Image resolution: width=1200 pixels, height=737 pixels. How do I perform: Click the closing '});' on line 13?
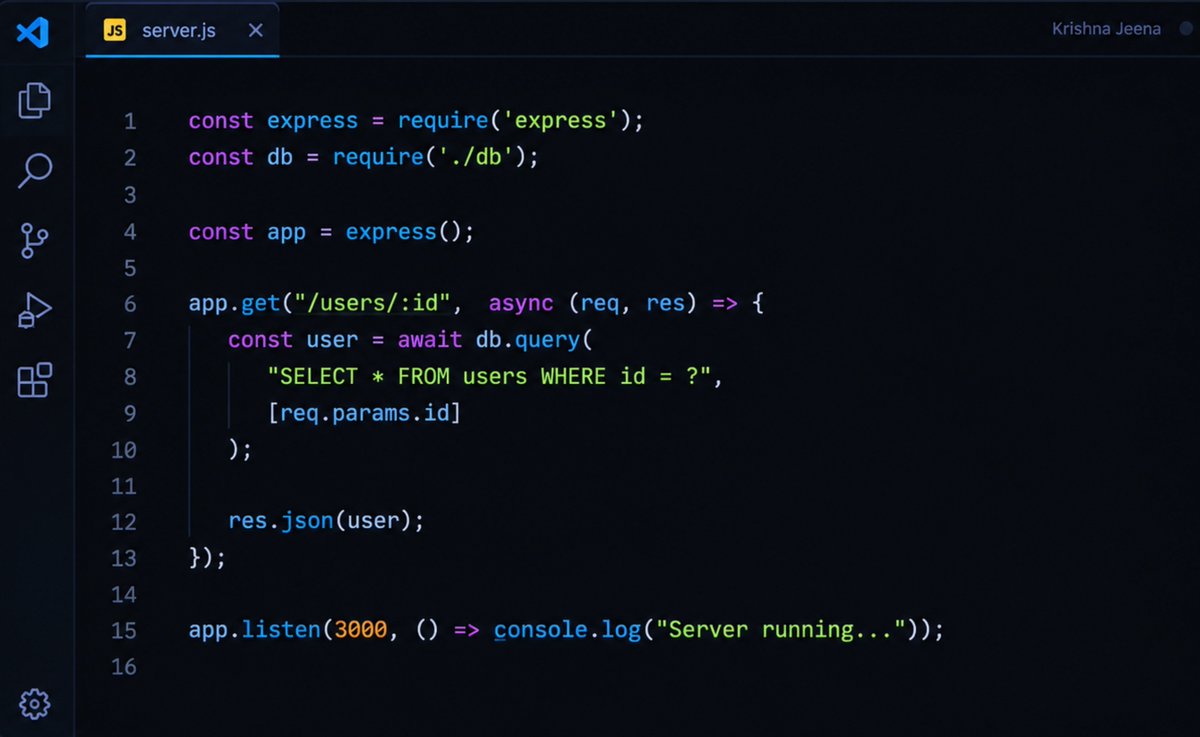pos(208,558)
